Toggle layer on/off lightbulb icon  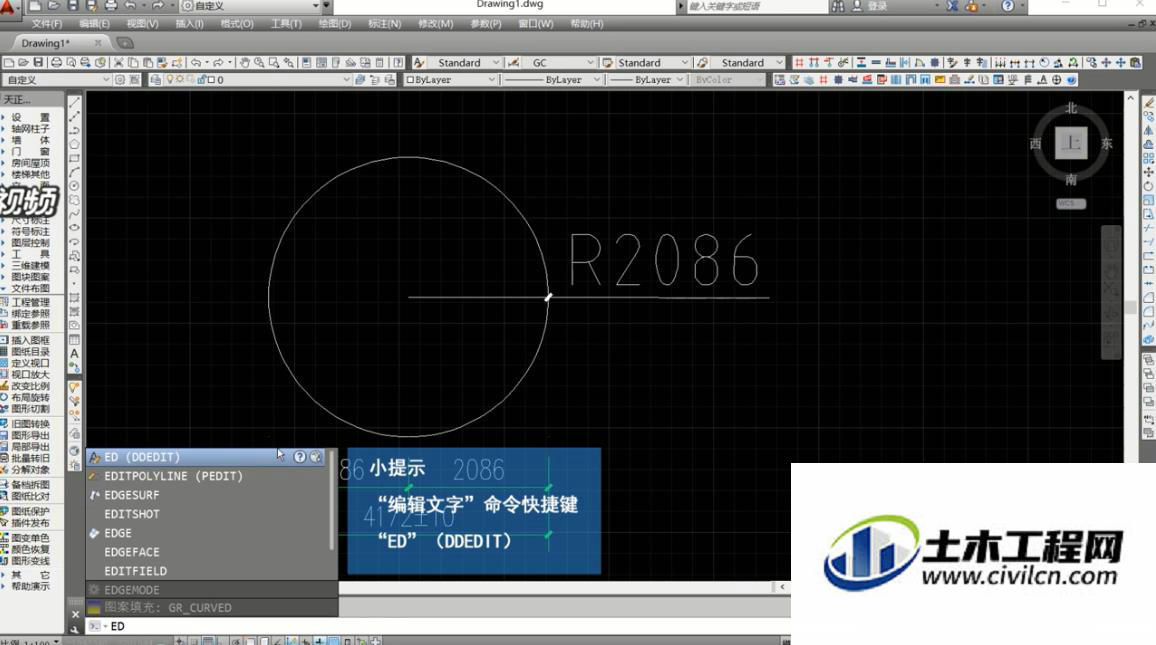coord(170,80)
